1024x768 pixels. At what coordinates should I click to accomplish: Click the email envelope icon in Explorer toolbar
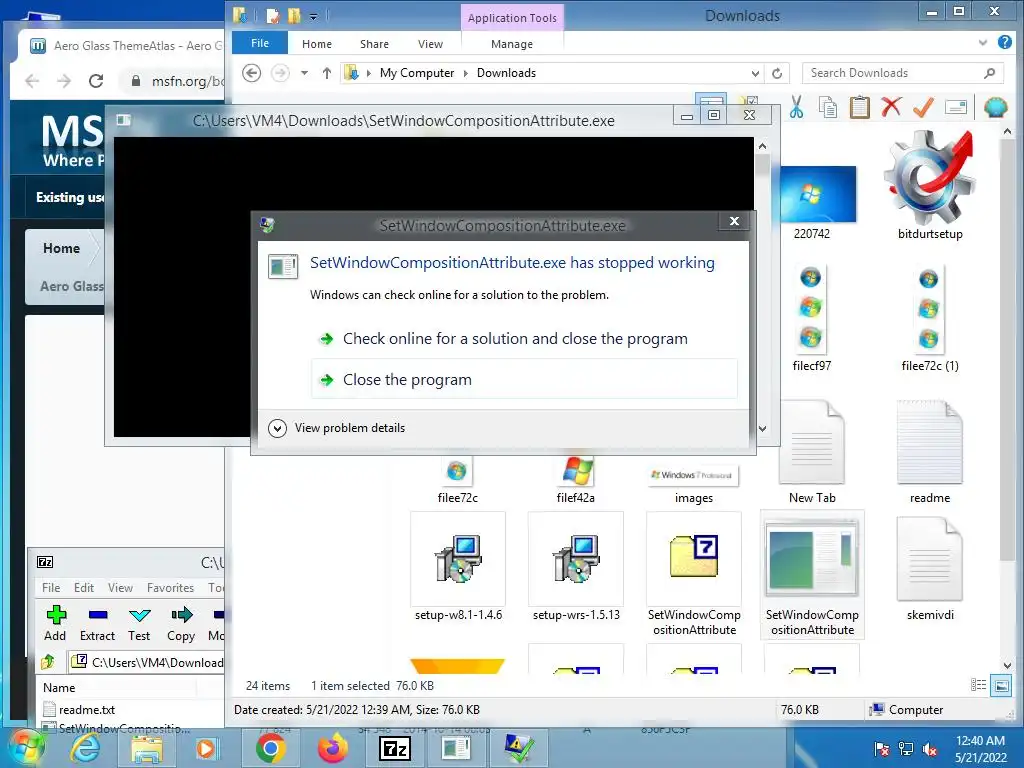tap(955, 106)
